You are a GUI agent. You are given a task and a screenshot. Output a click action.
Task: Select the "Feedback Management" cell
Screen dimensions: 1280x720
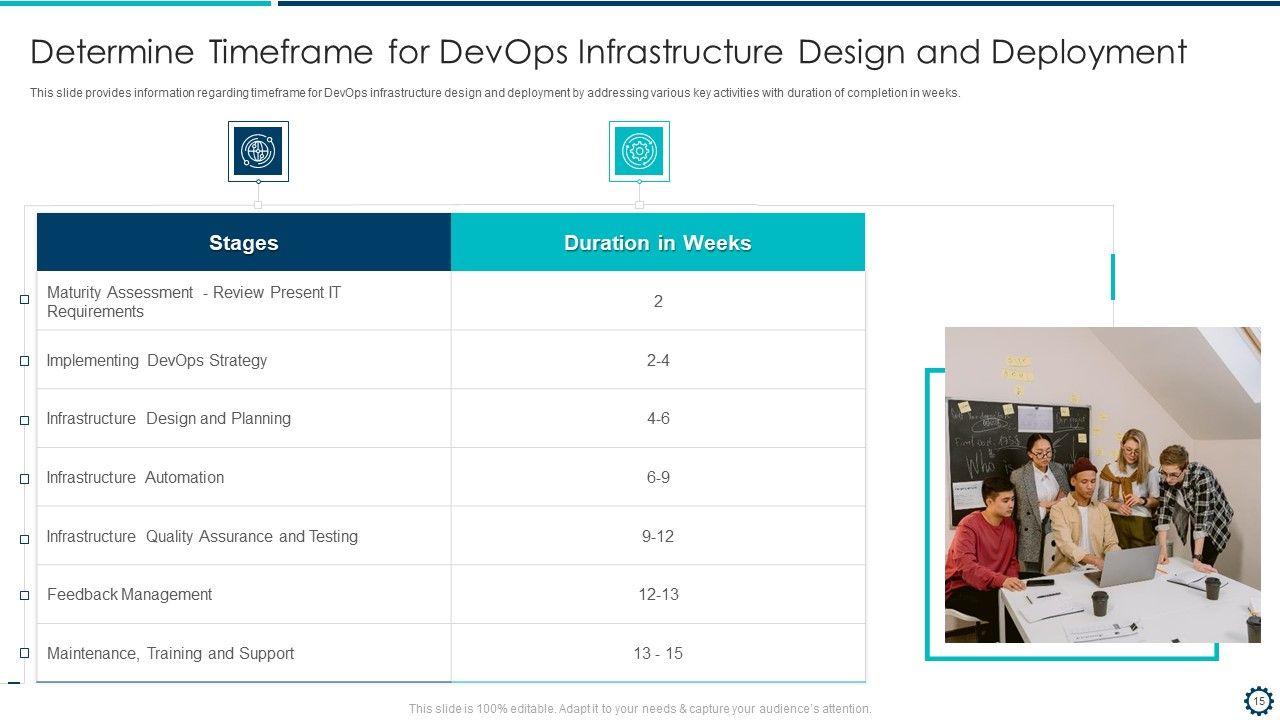click(x=244, y=594)
